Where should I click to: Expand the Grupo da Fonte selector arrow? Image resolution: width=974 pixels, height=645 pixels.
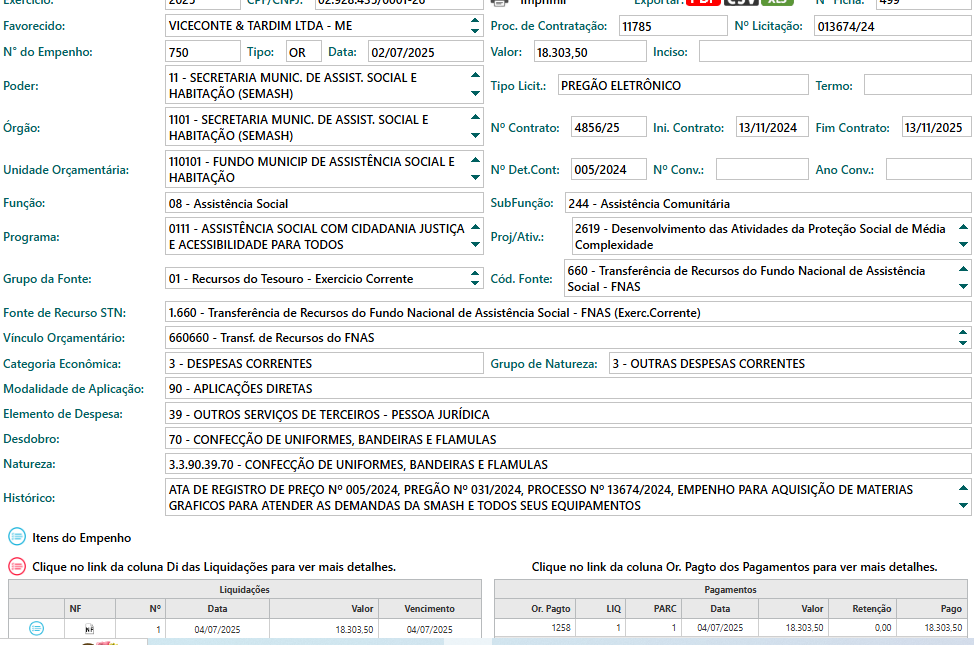(474, 278)
